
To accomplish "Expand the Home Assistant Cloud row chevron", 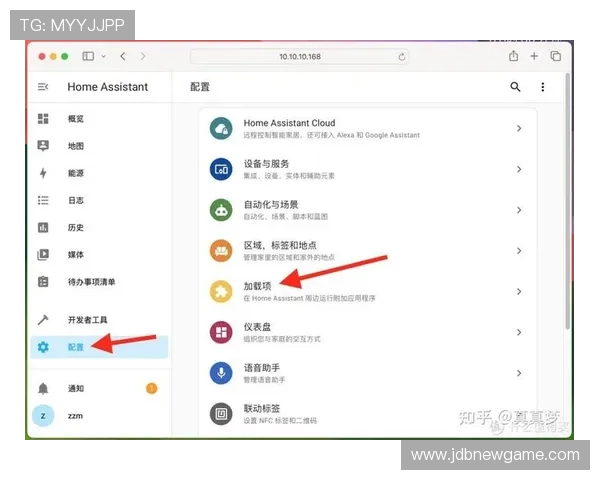I will point(519,129).
